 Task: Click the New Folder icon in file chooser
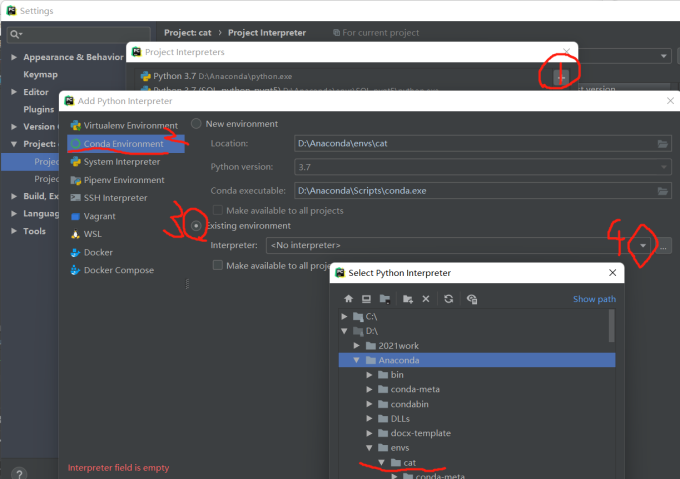(x=407, y=299)
